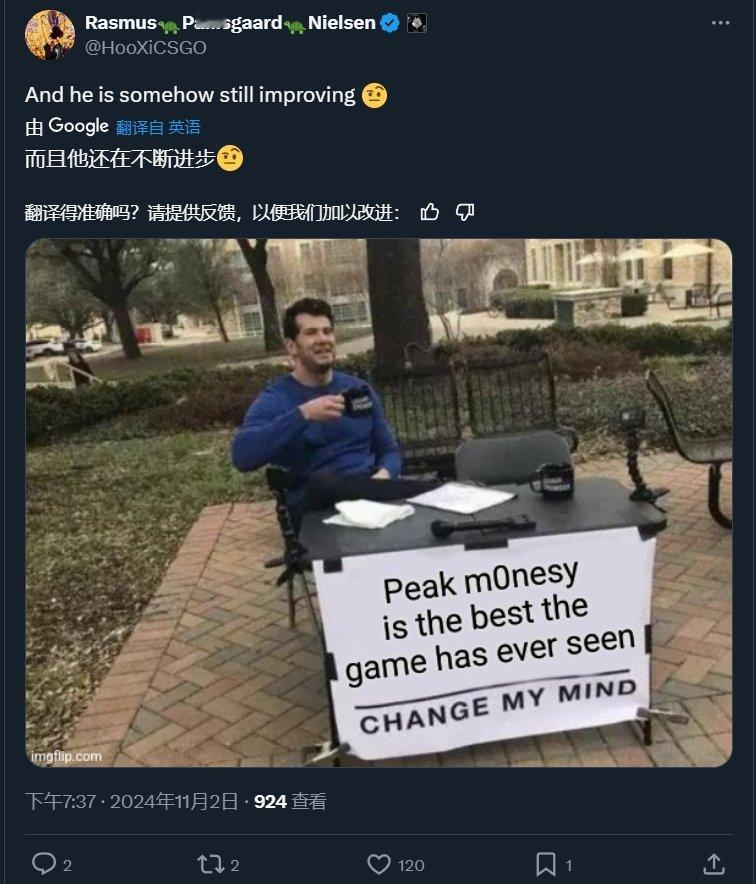Click the profile avatar picture
Image resolution: width=756 pixels, height=884 pixels.
point(50,34)
